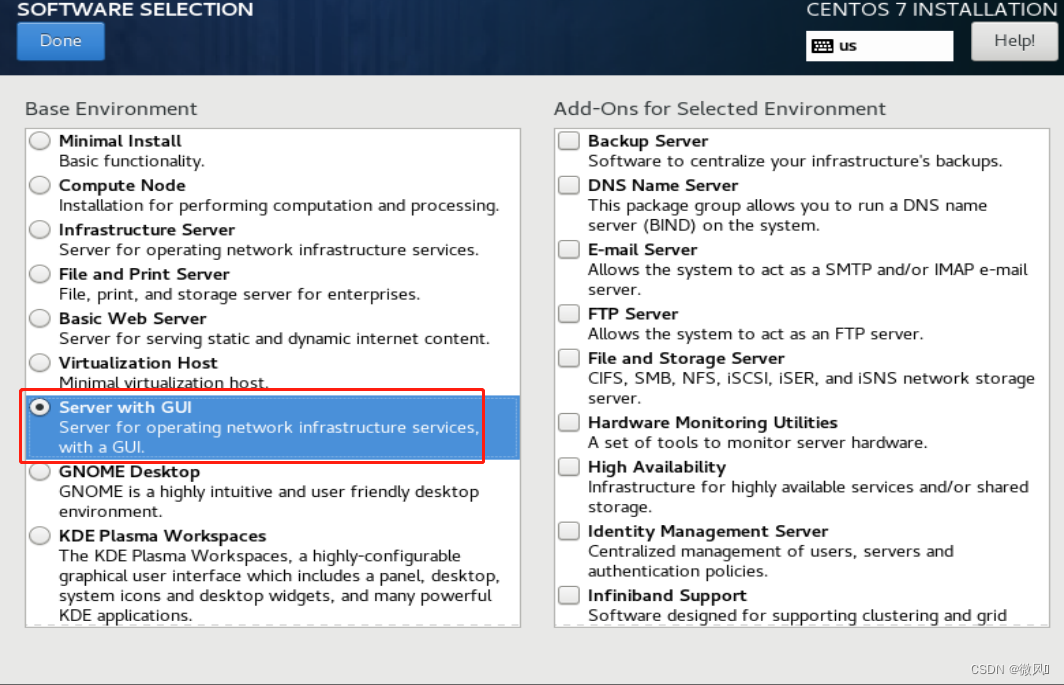Image resolution: width=1064 pixels, height=685 pixels.
Task: Open the Help! button
Action: pos(1014,41)
